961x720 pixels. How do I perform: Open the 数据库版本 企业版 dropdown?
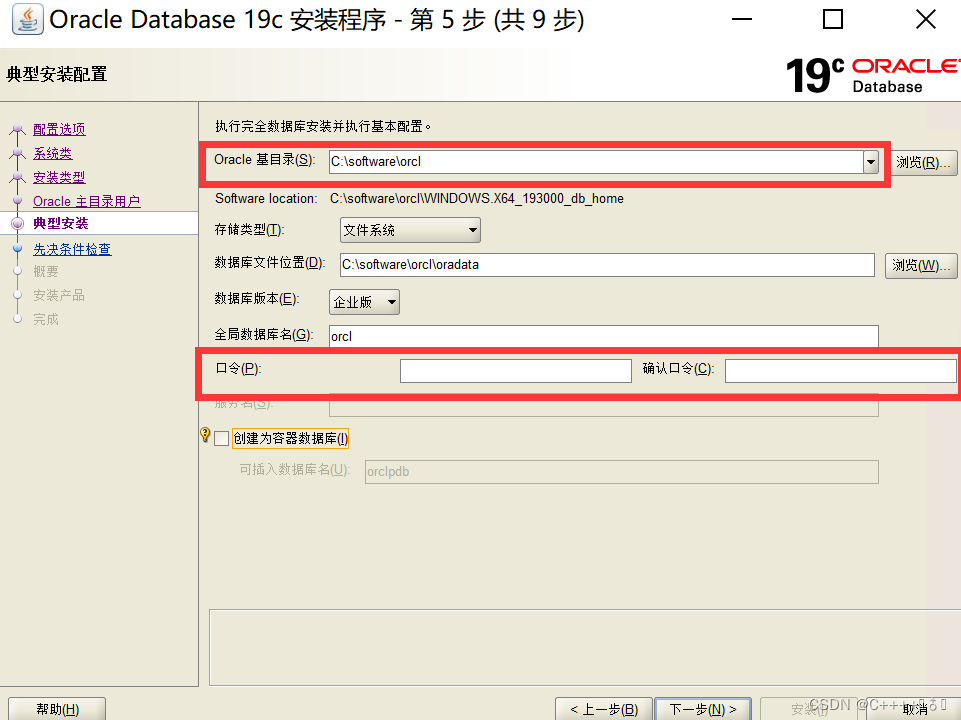[364, 302]
